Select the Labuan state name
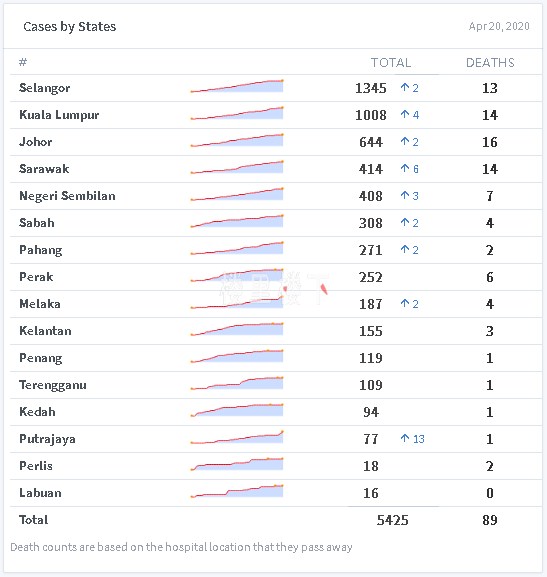 click(40, 493)
